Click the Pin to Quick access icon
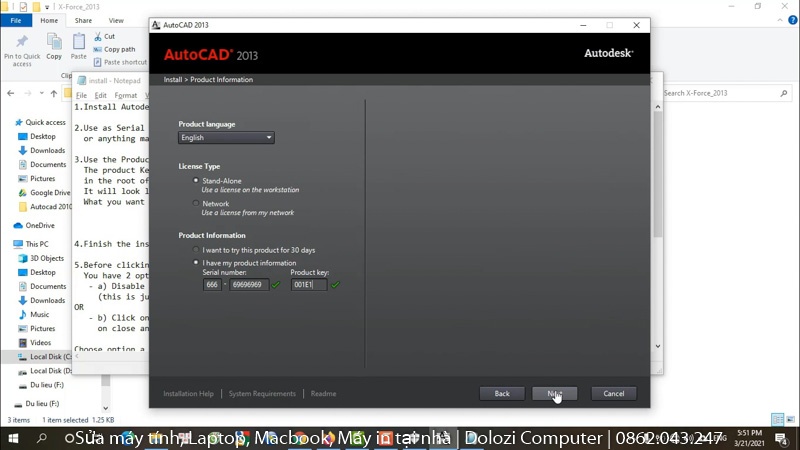Viewport: 800px width, 450px height. tap(22, 42)
